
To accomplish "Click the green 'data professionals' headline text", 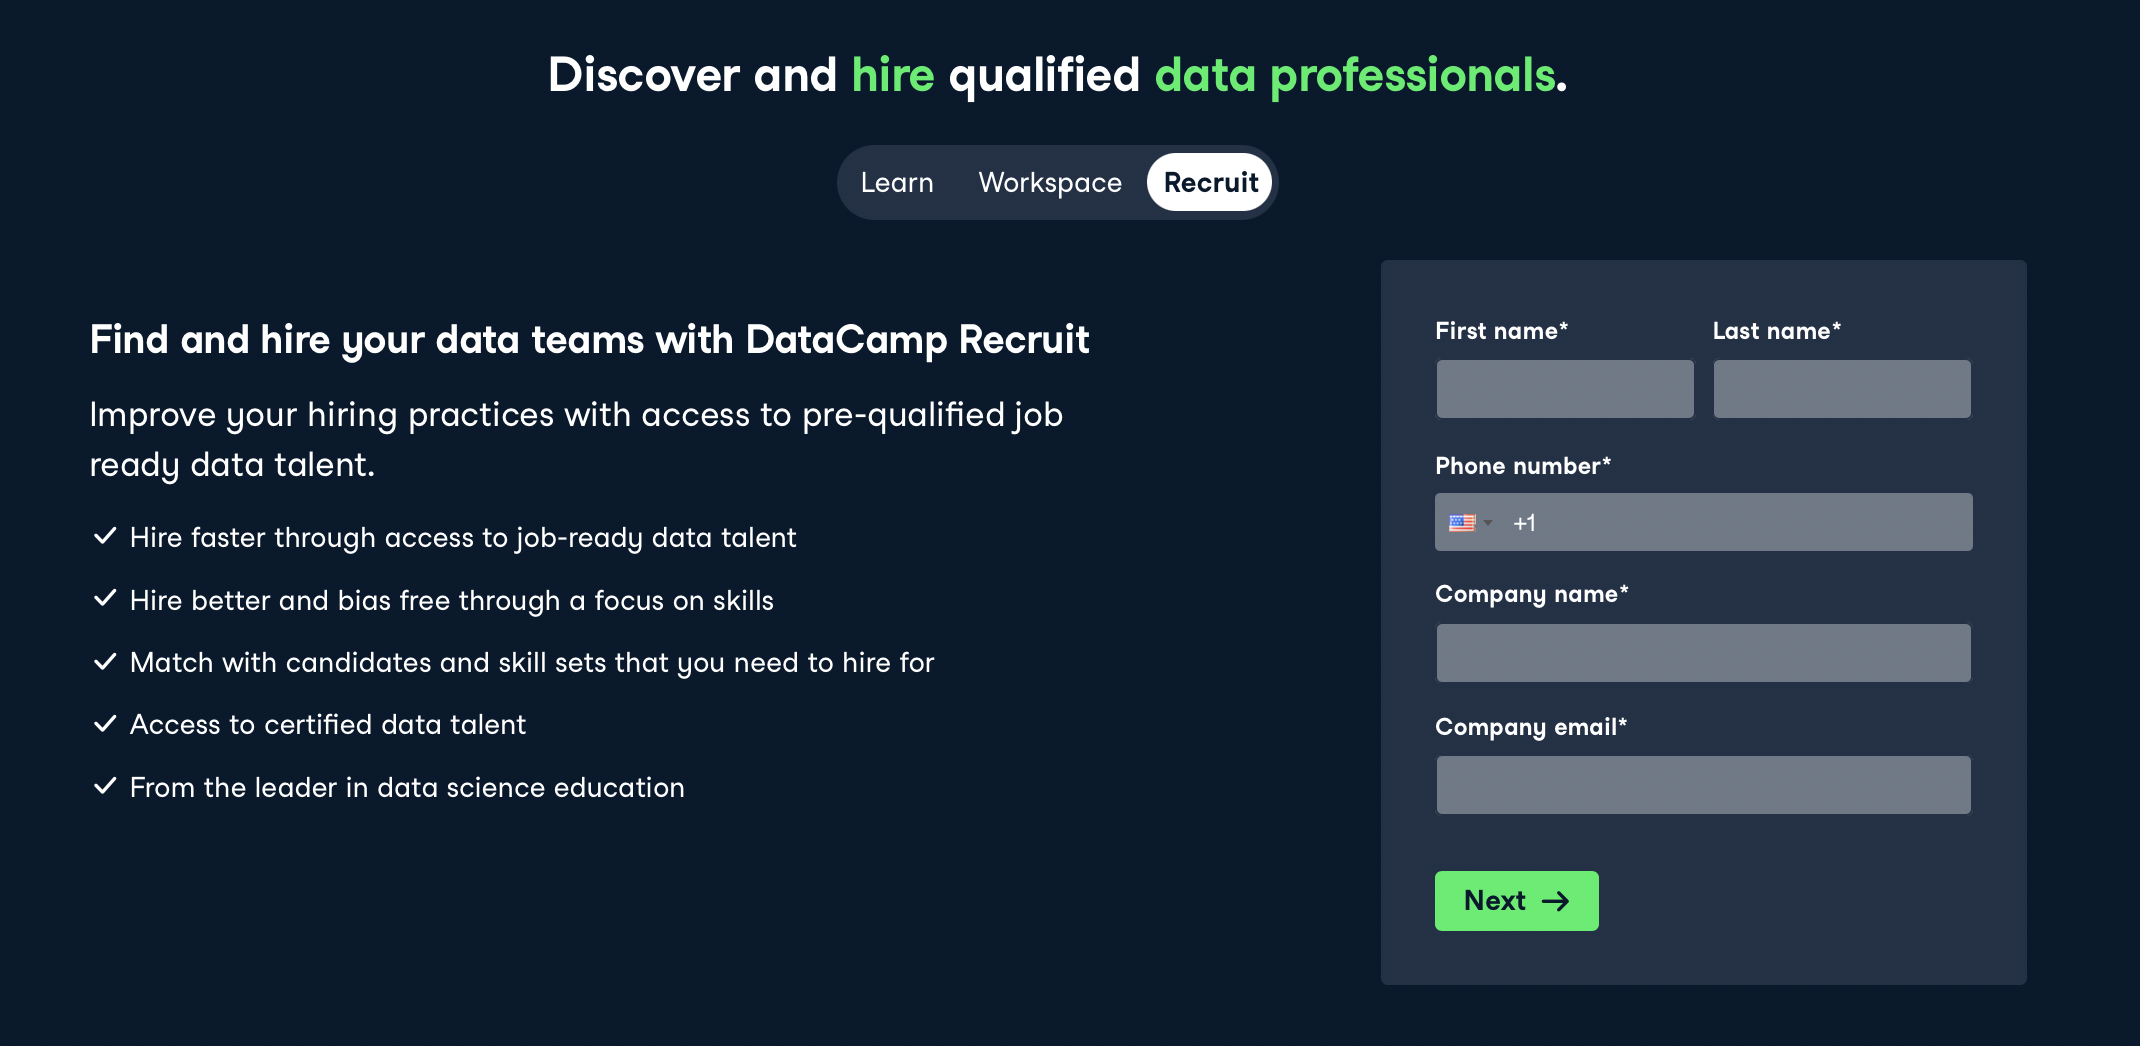I will (1355, 75).
